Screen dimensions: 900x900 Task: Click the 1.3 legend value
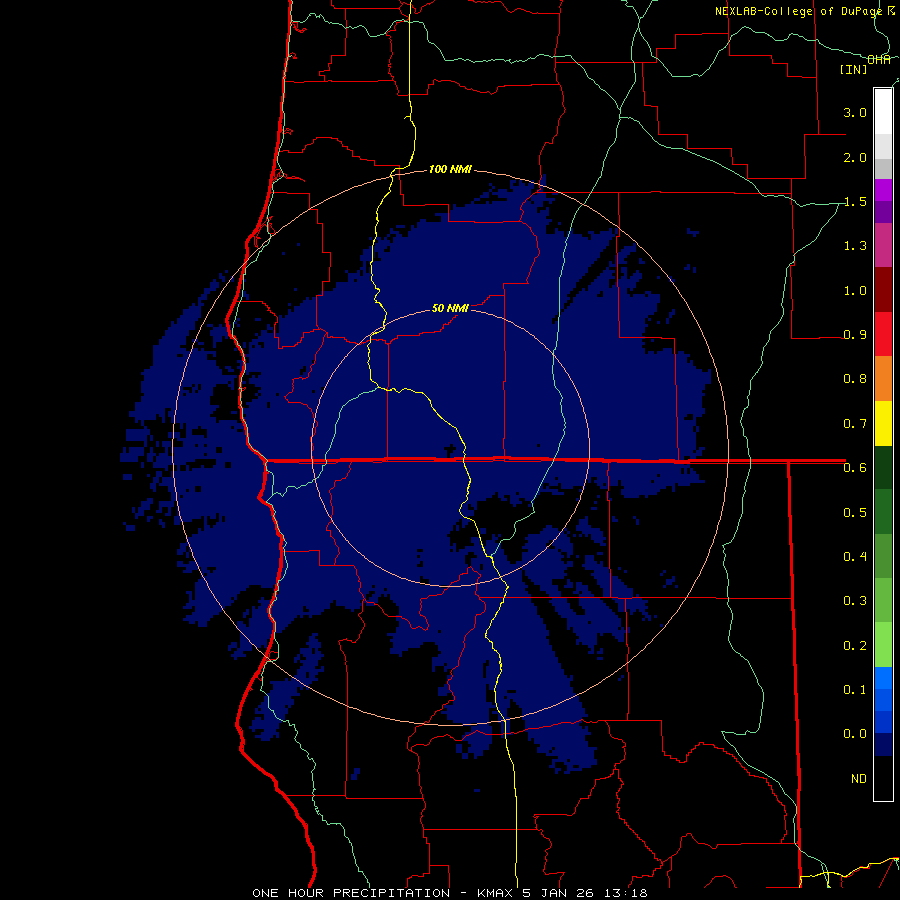pyautogui.click(x=855, y=246)
